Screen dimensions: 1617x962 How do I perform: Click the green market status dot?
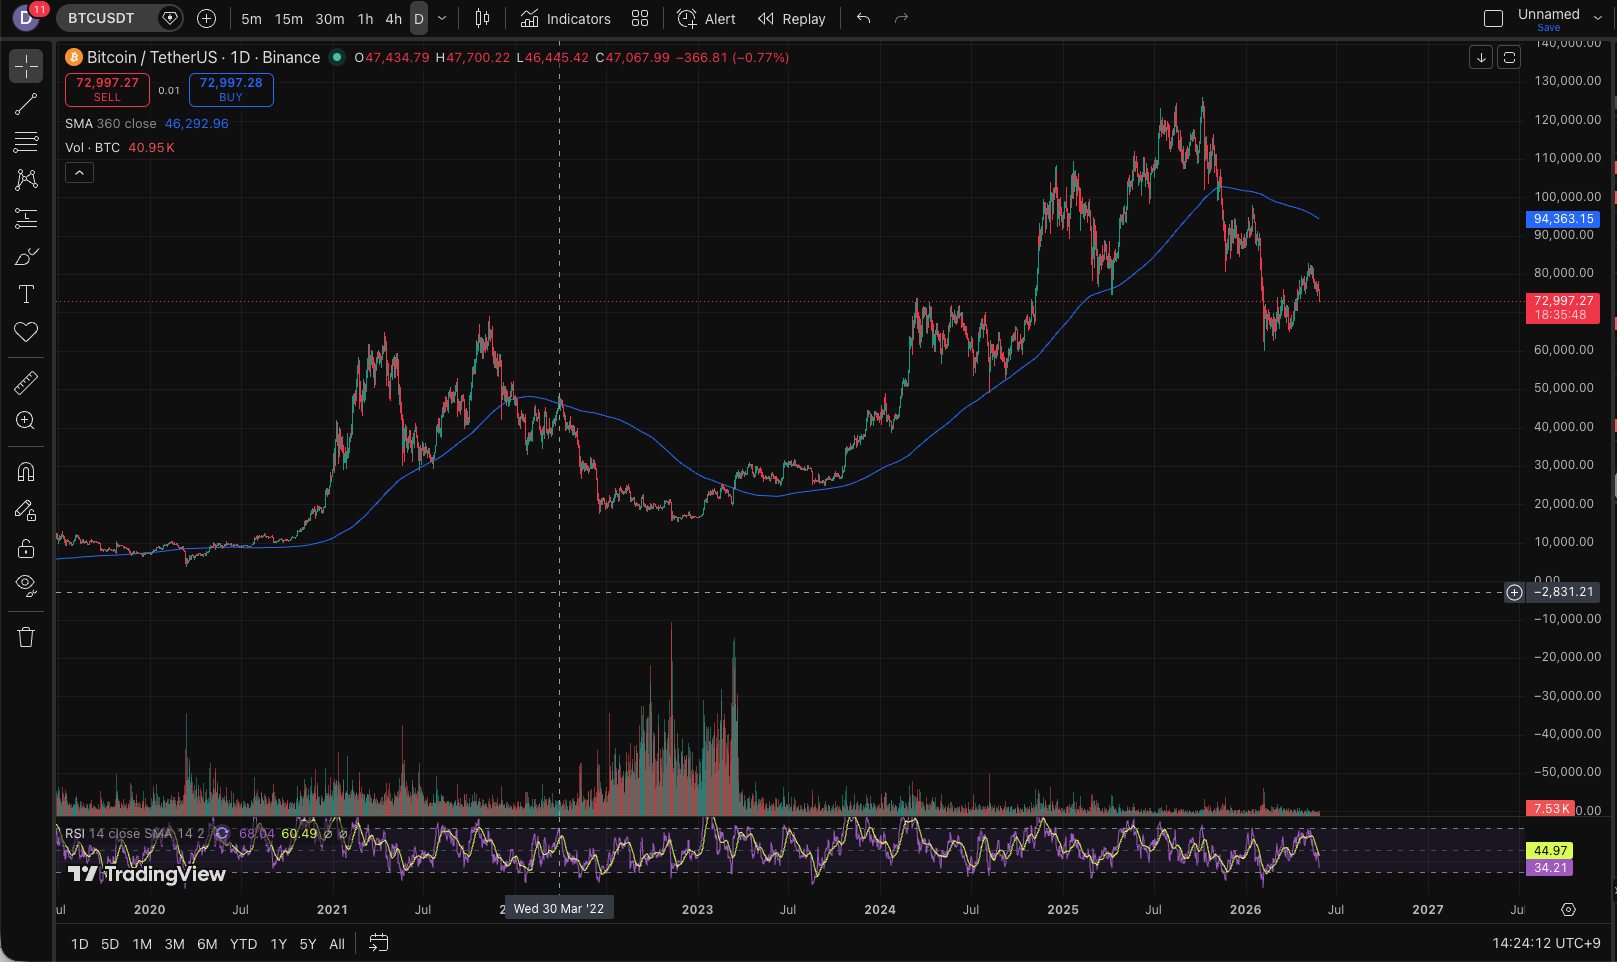(337, 57)
